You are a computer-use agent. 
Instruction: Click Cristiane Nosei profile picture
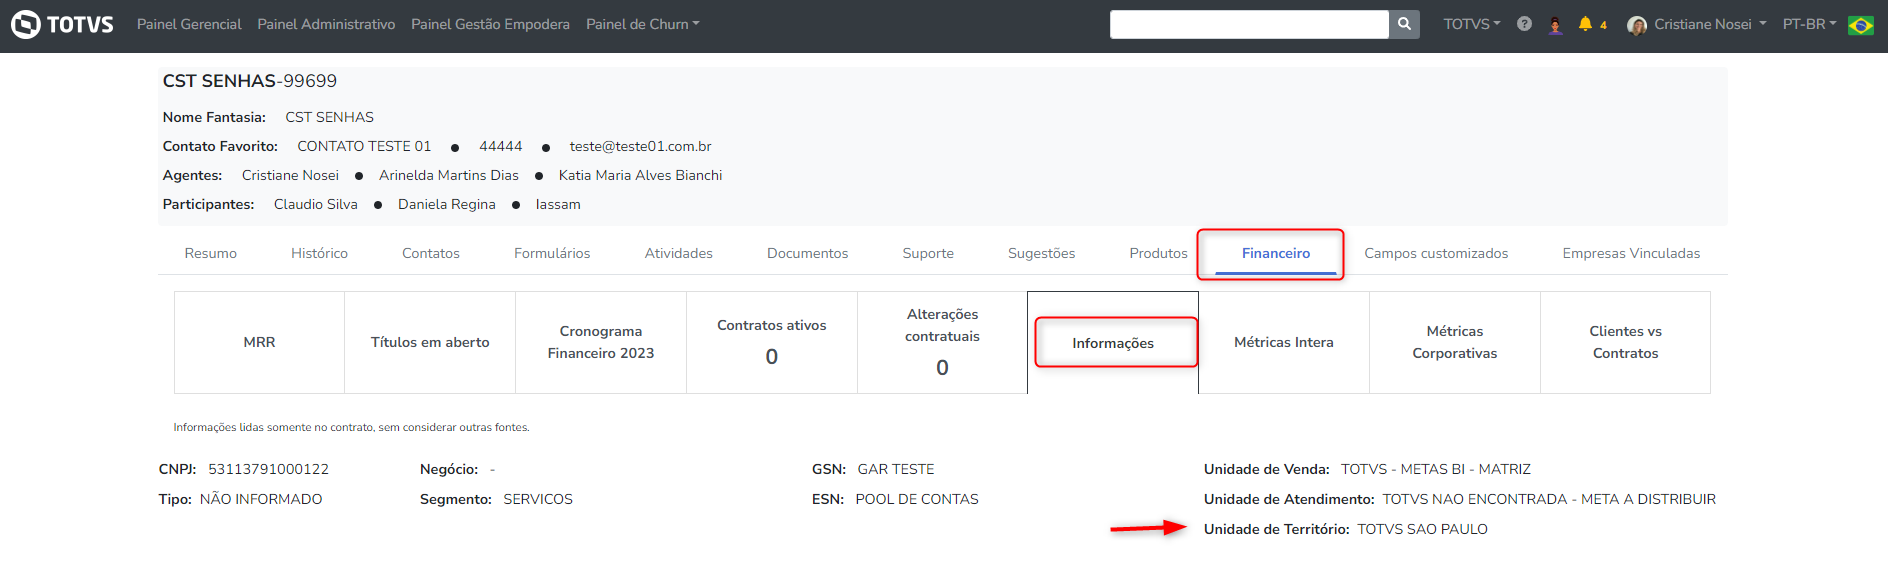[1637, 25]
